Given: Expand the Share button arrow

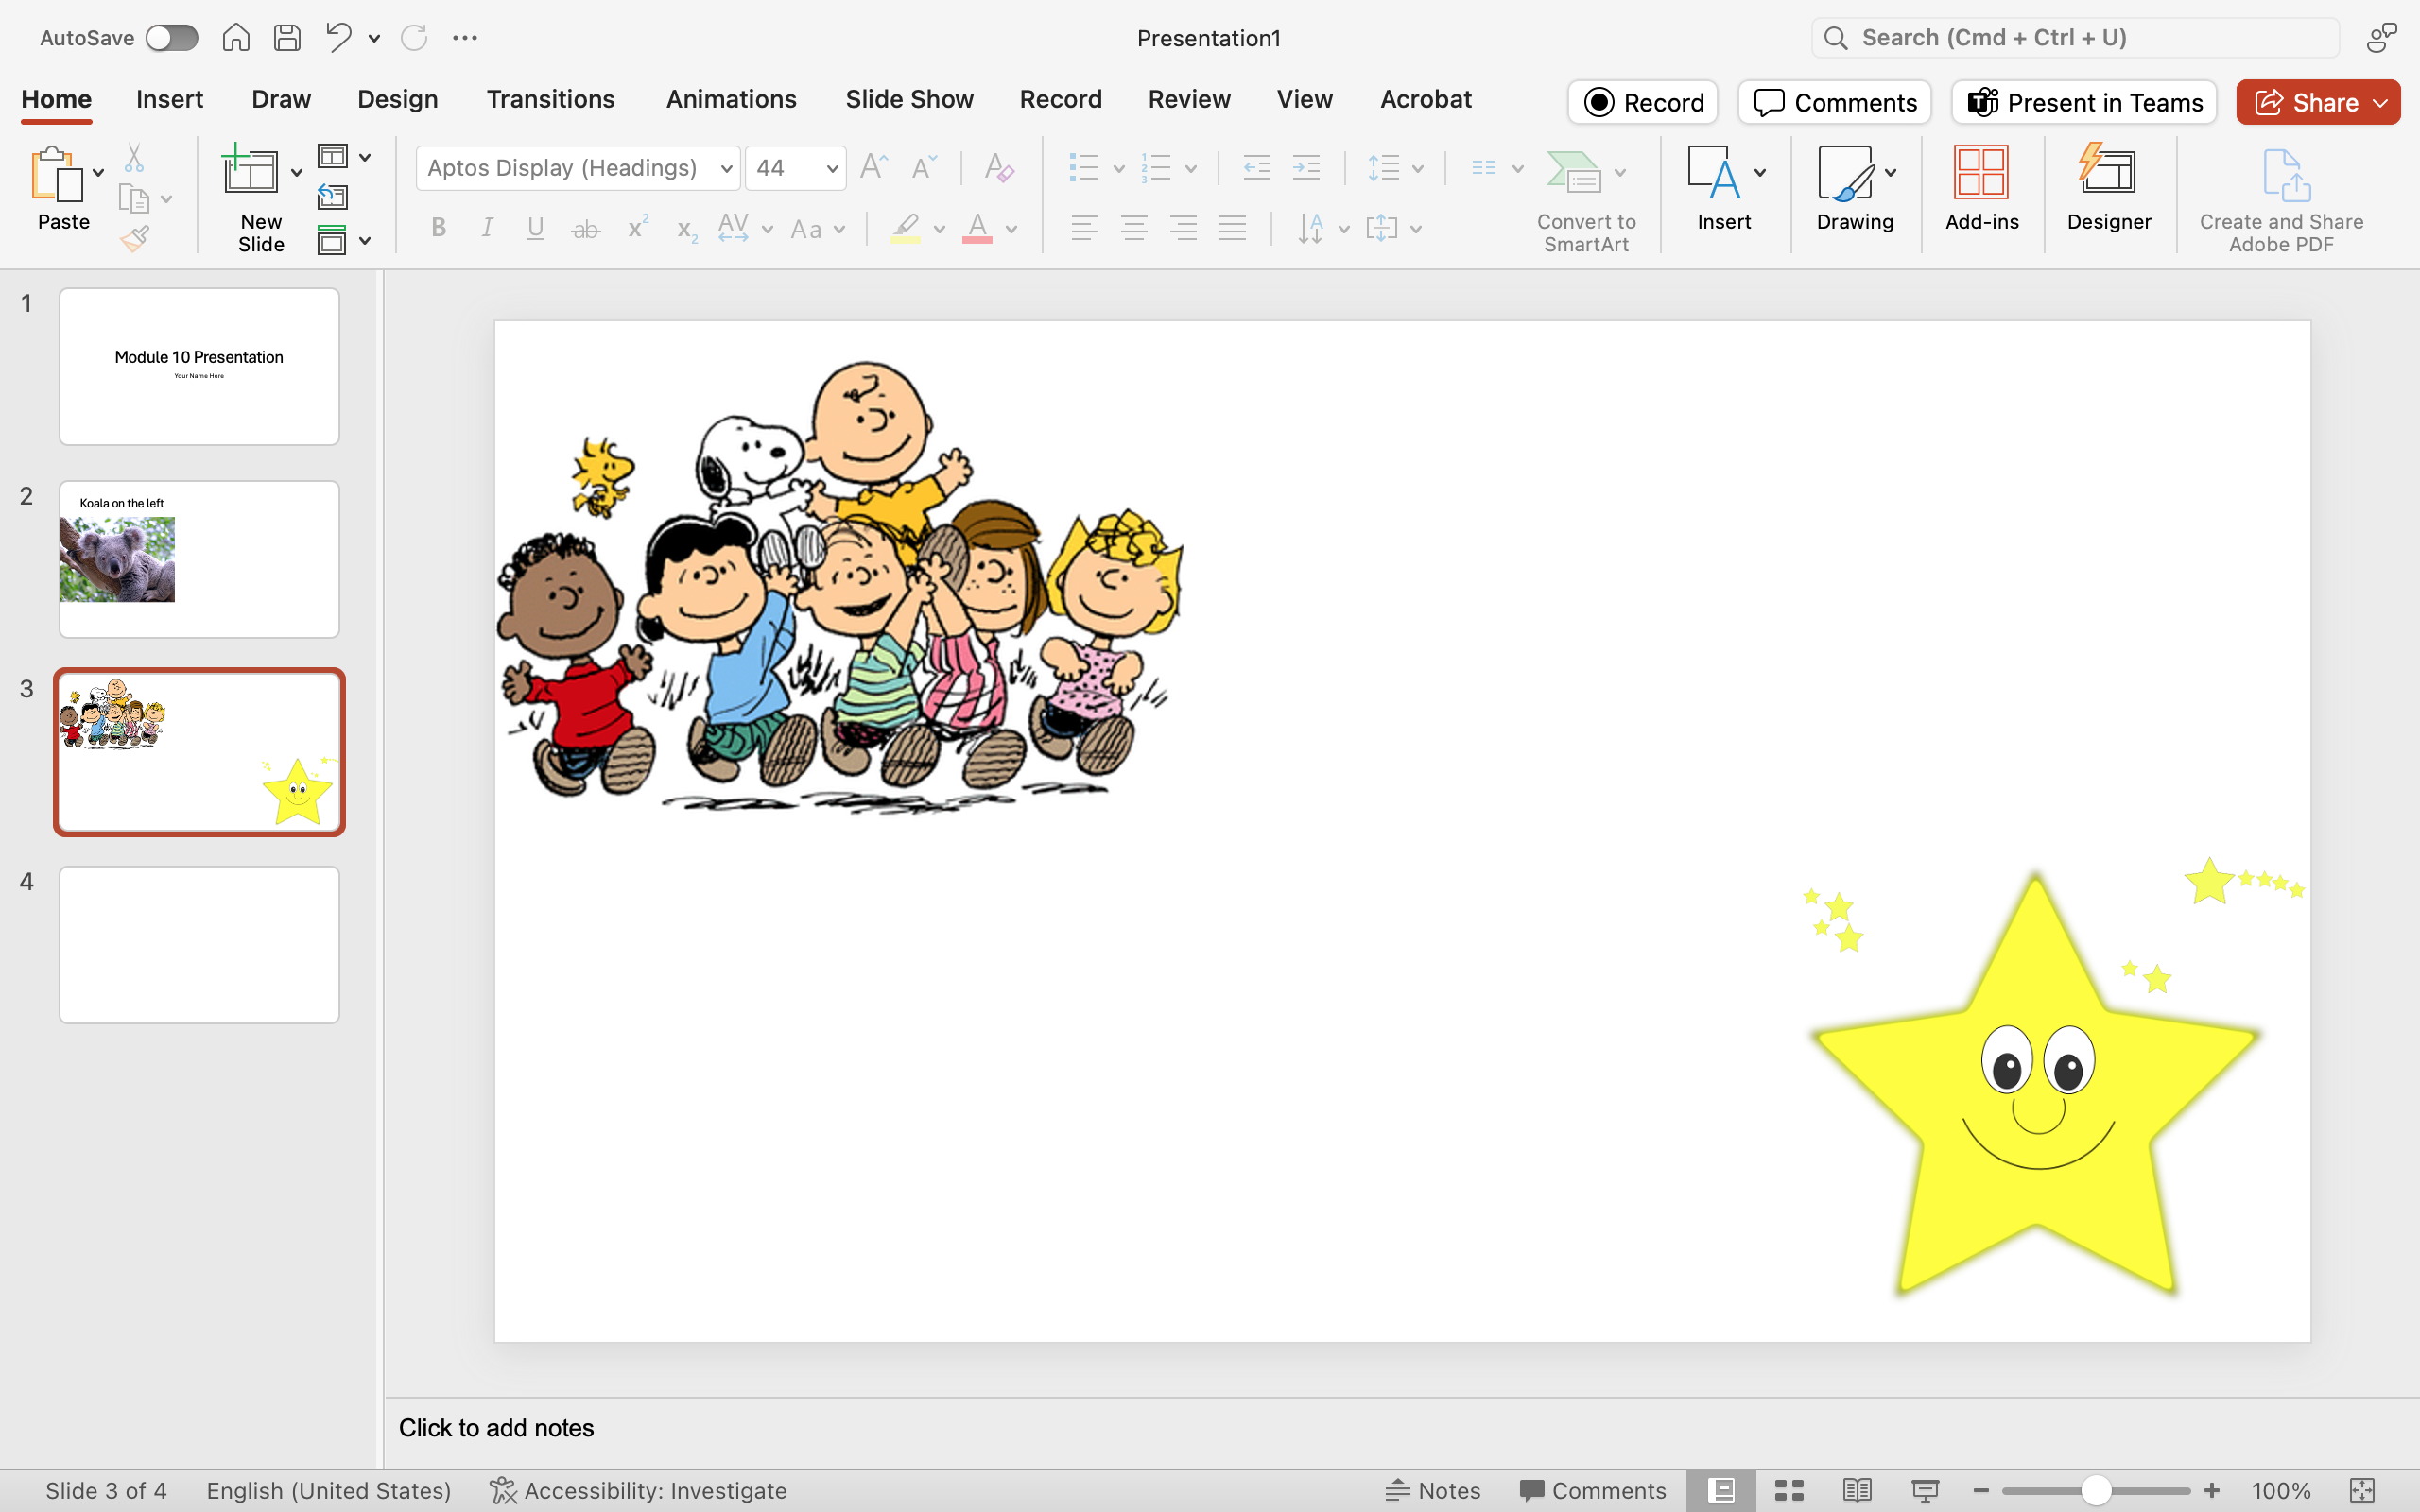Looking at the screenshot, I should [x=2381, y=103].
